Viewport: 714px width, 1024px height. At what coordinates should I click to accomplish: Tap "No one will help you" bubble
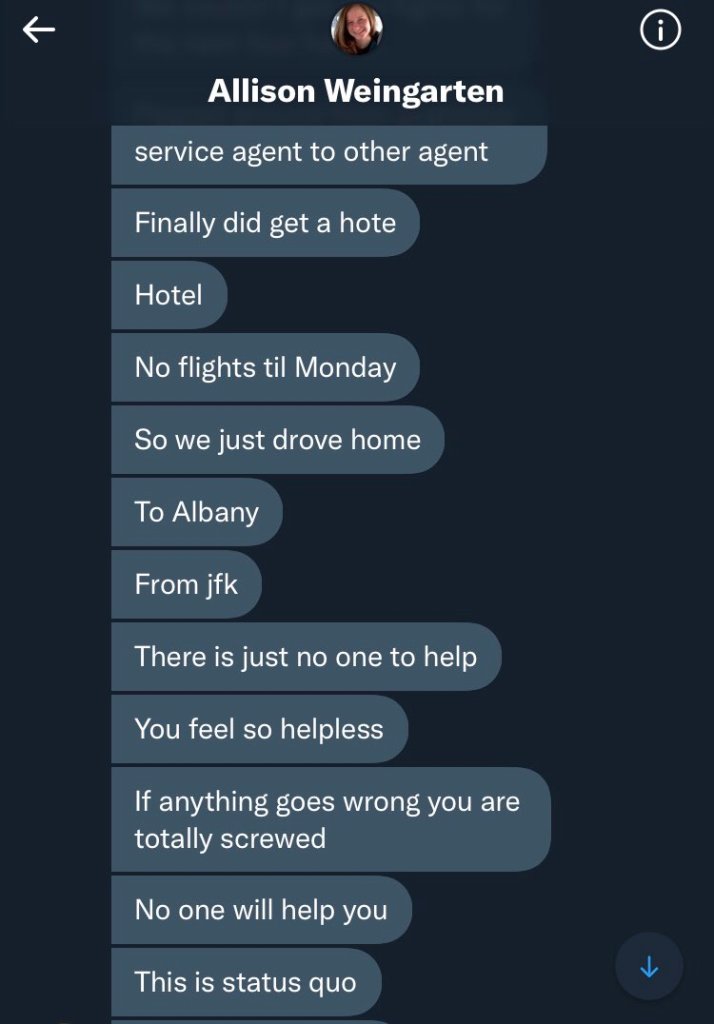point(261,910)
